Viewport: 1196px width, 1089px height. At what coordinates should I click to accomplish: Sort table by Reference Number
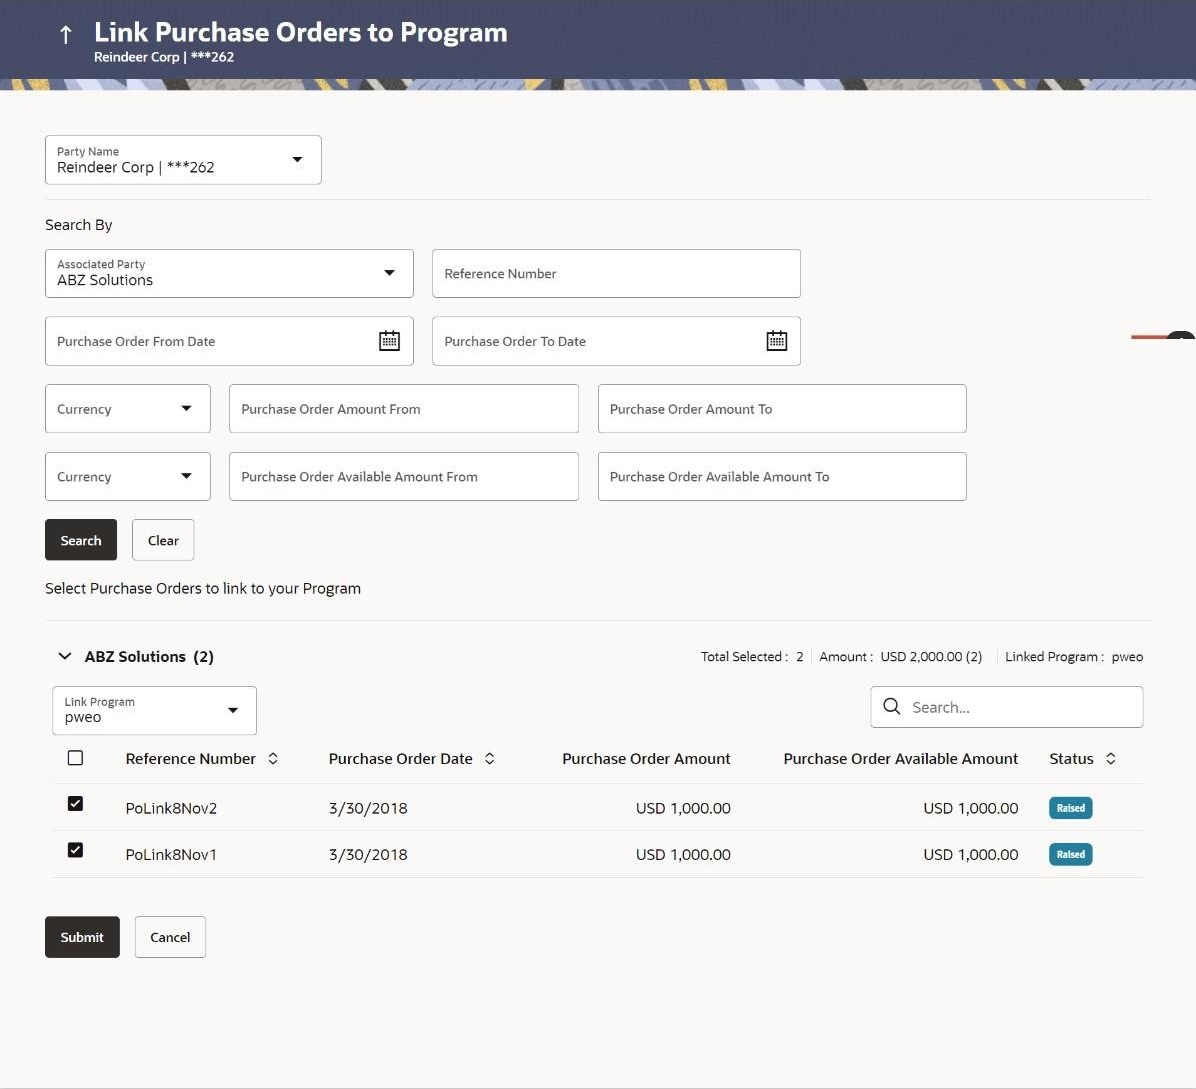(x=273, y=759)
